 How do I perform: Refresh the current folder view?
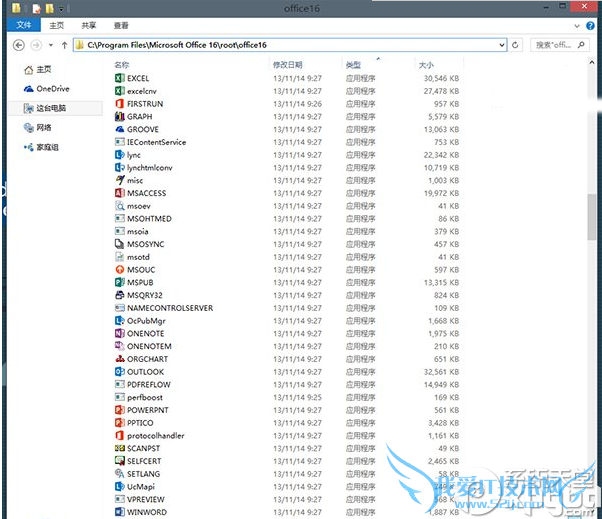click(515, 45)
